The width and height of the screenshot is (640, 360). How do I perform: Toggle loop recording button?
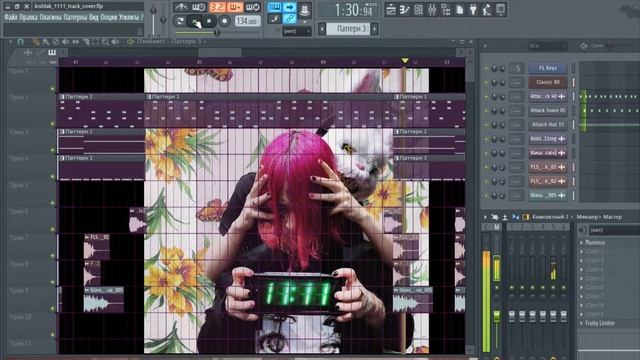click(253, 7)
